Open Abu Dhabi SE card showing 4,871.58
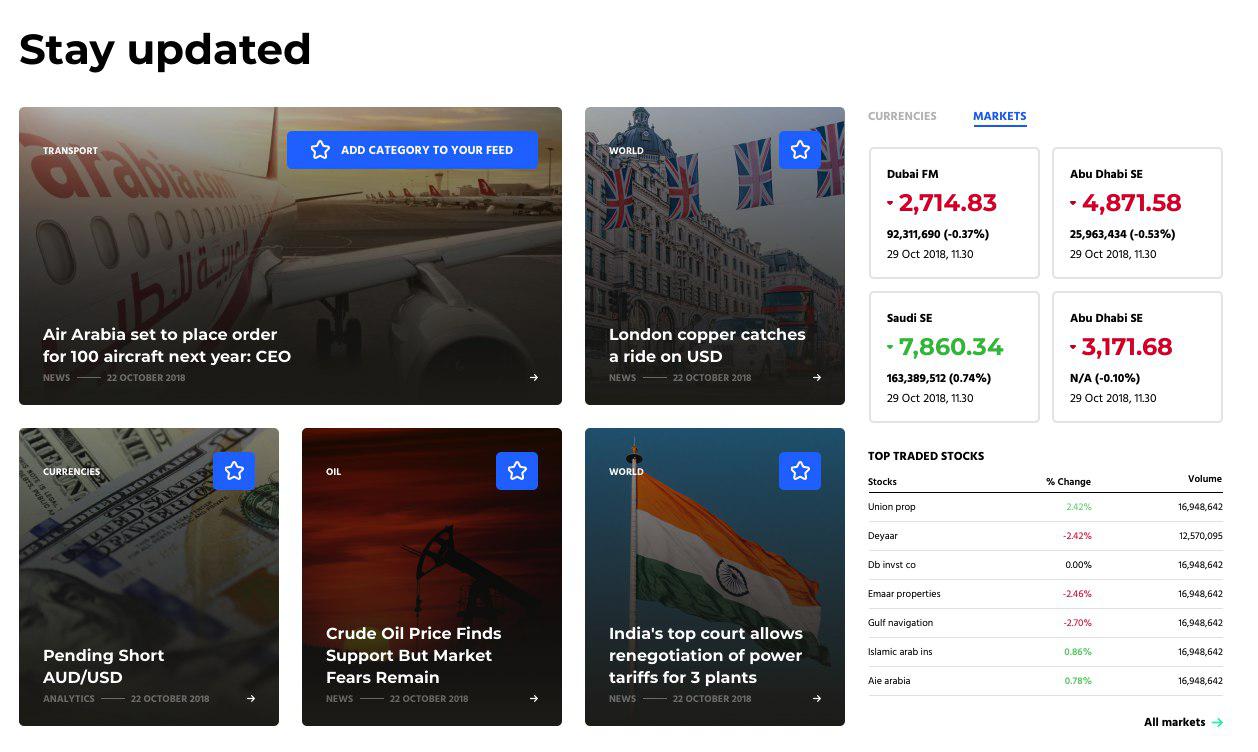Viewport: 1258px width, 752px height. coord(1138,213)
